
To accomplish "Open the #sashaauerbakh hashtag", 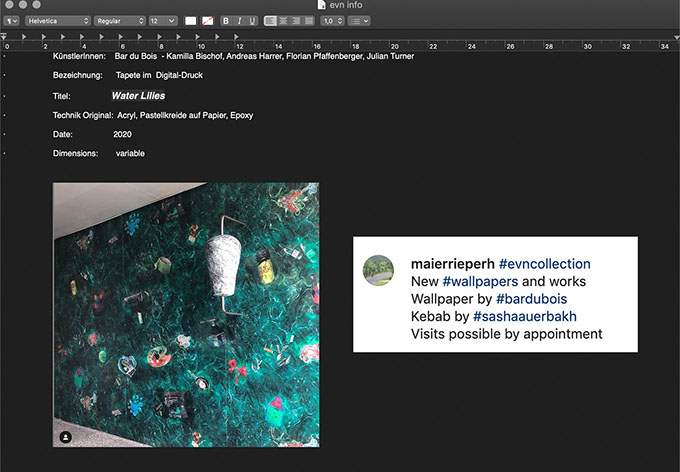I will click(525, 316).
